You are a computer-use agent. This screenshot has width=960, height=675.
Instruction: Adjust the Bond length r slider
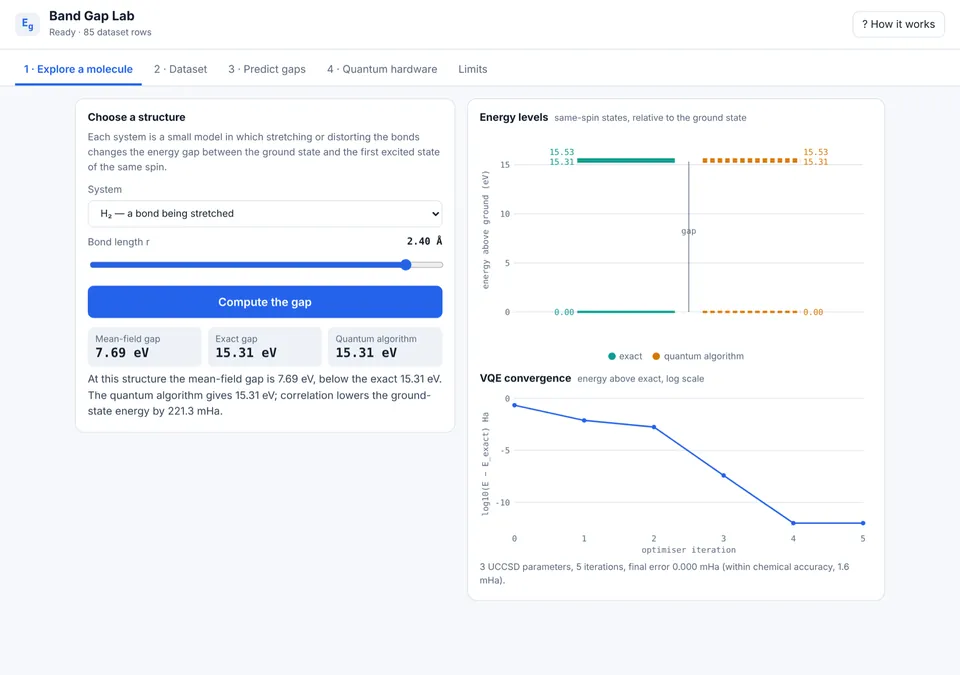click(266, 265)
